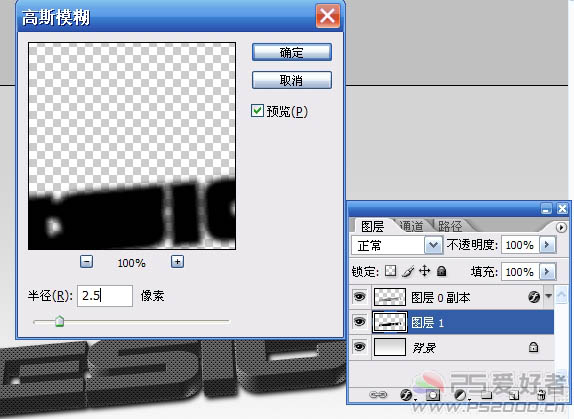Click the 不透明度 100% field
Image resolution: width=574 pixels, height=419 pixels.
520,244
